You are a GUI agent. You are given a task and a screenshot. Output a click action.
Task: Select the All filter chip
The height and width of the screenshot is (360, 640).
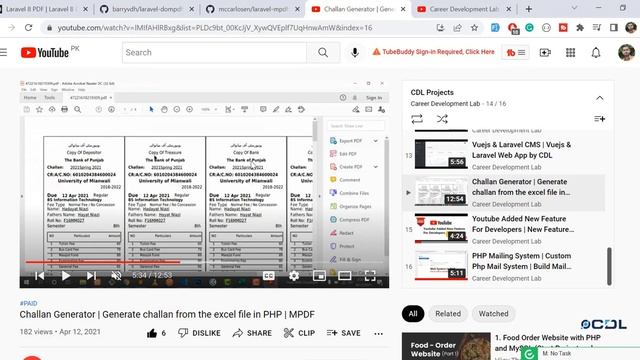click(413, 313)
